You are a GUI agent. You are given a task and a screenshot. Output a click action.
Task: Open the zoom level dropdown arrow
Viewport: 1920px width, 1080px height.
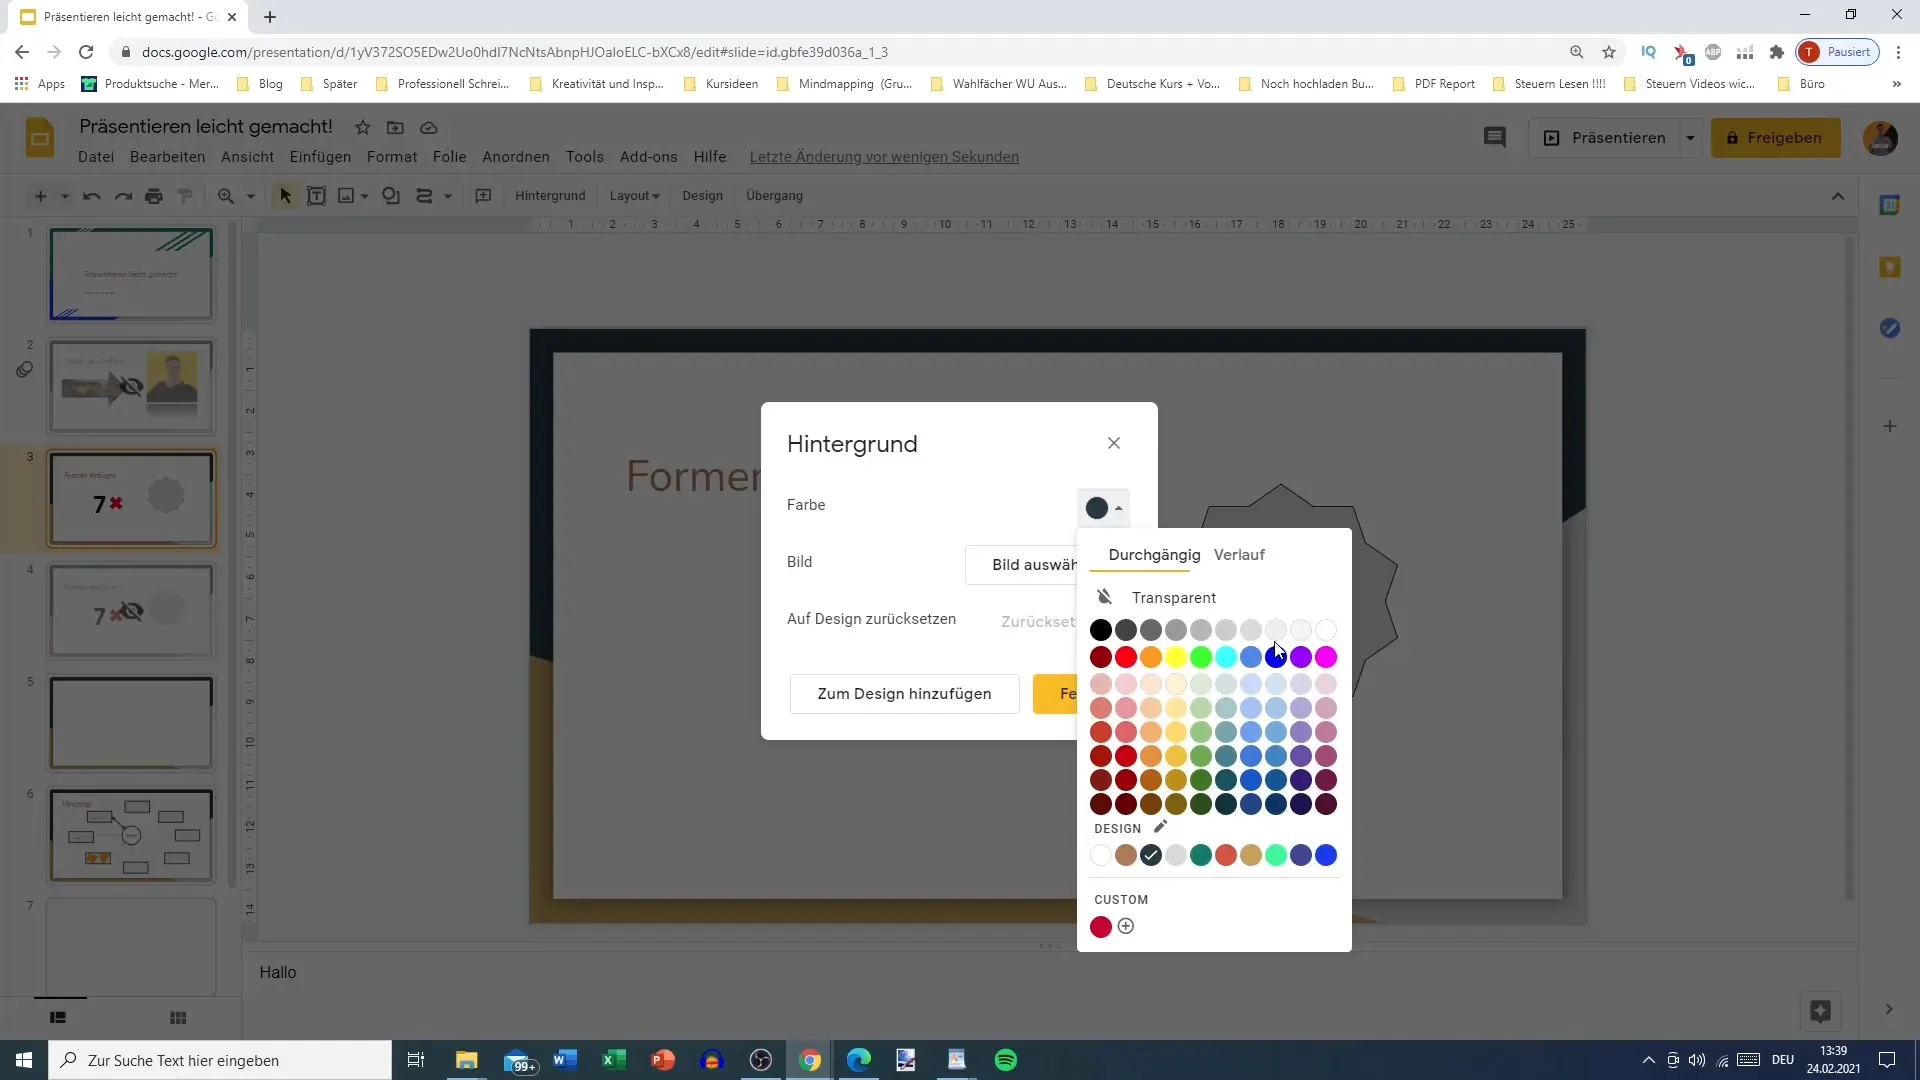tap(251, 196)
